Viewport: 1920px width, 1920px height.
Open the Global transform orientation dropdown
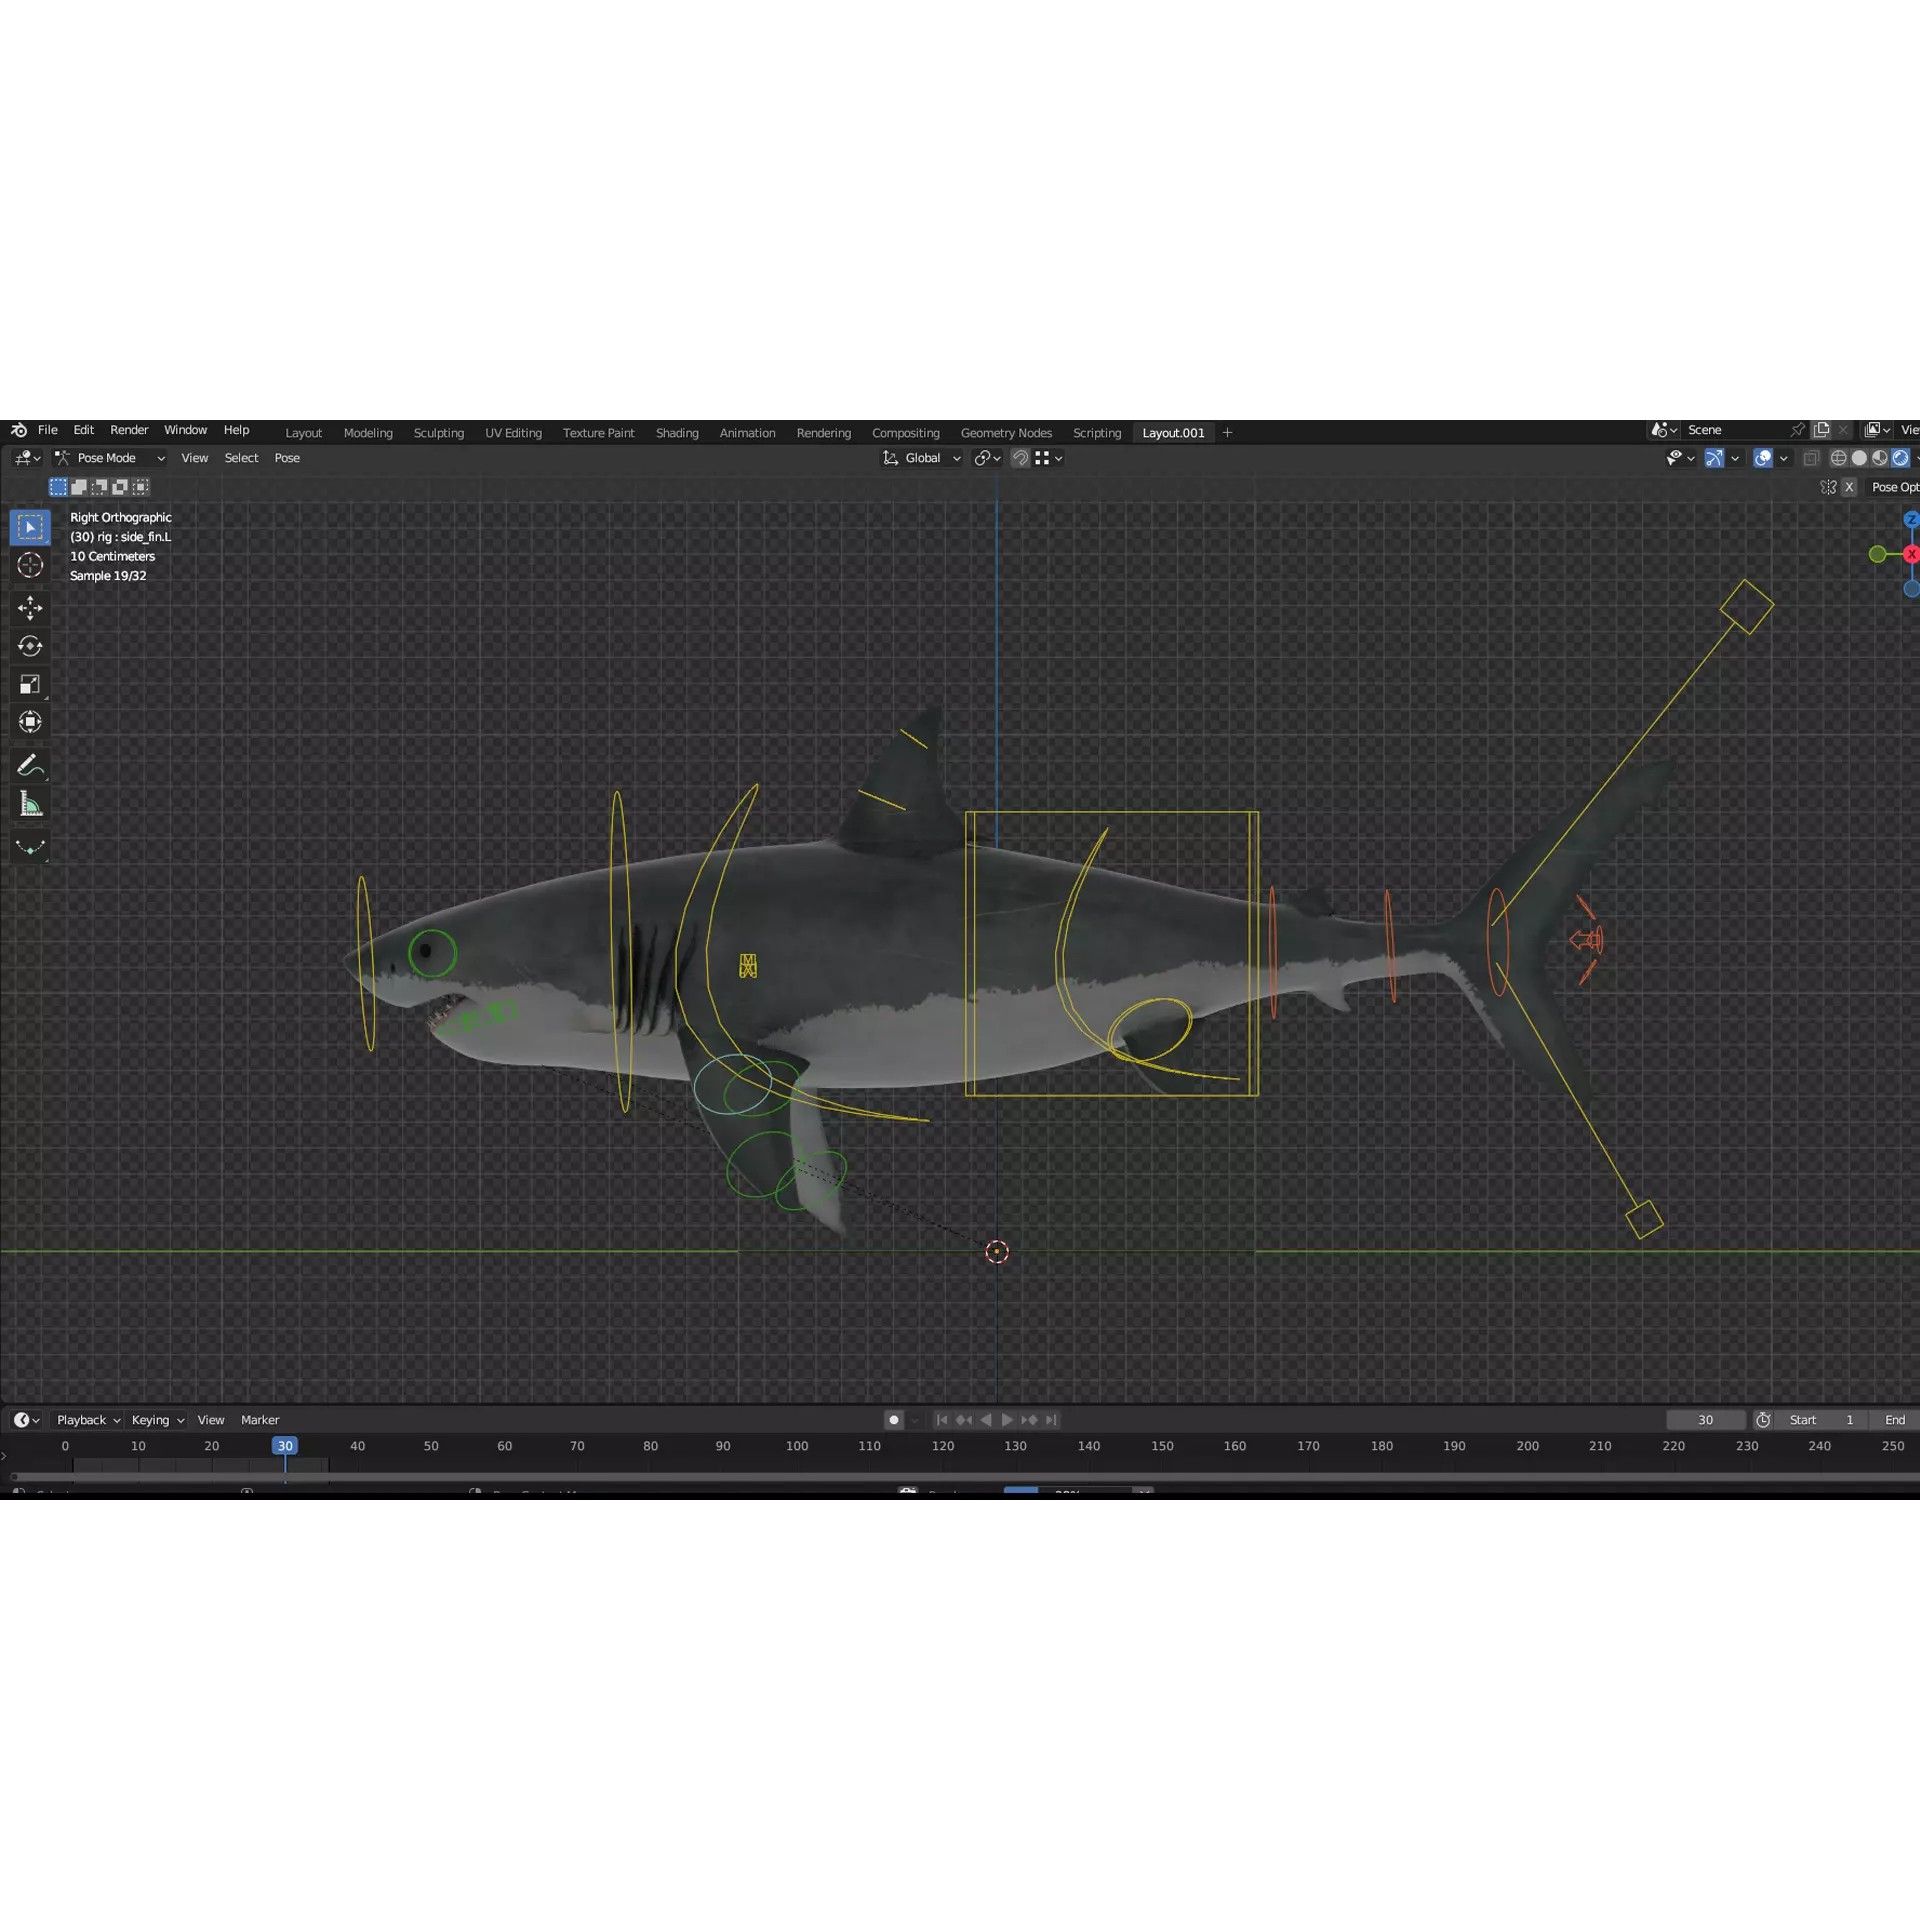point(920,458)
